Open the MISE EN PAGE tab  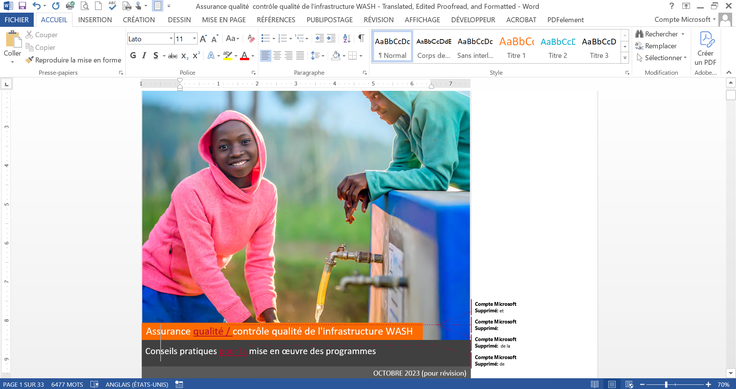tap(223, 20)
